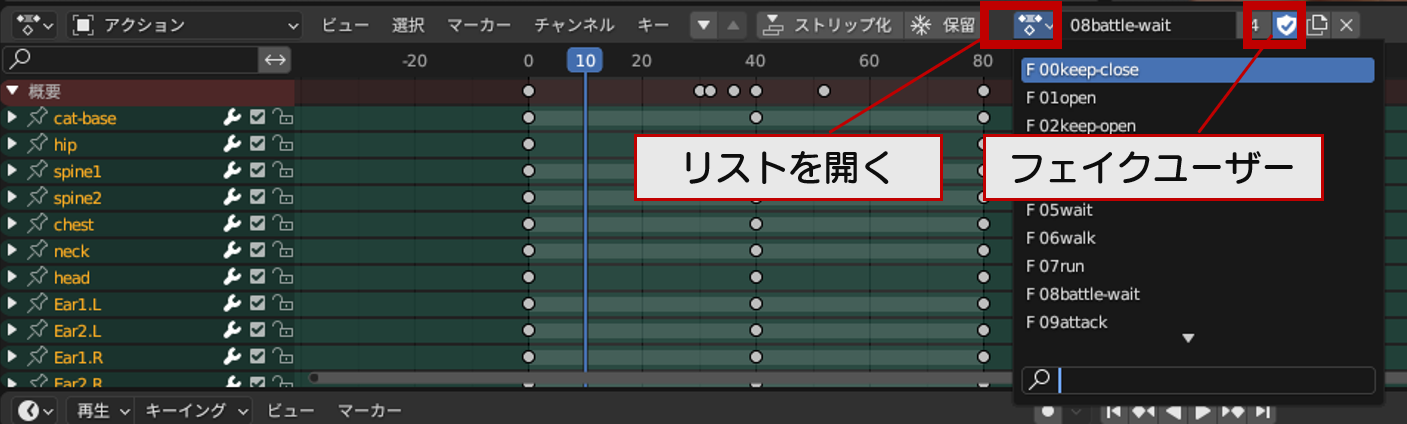Click jump to start playback icon
The height and width of the screenshot is (424, 1407).
coord(1112,411)
